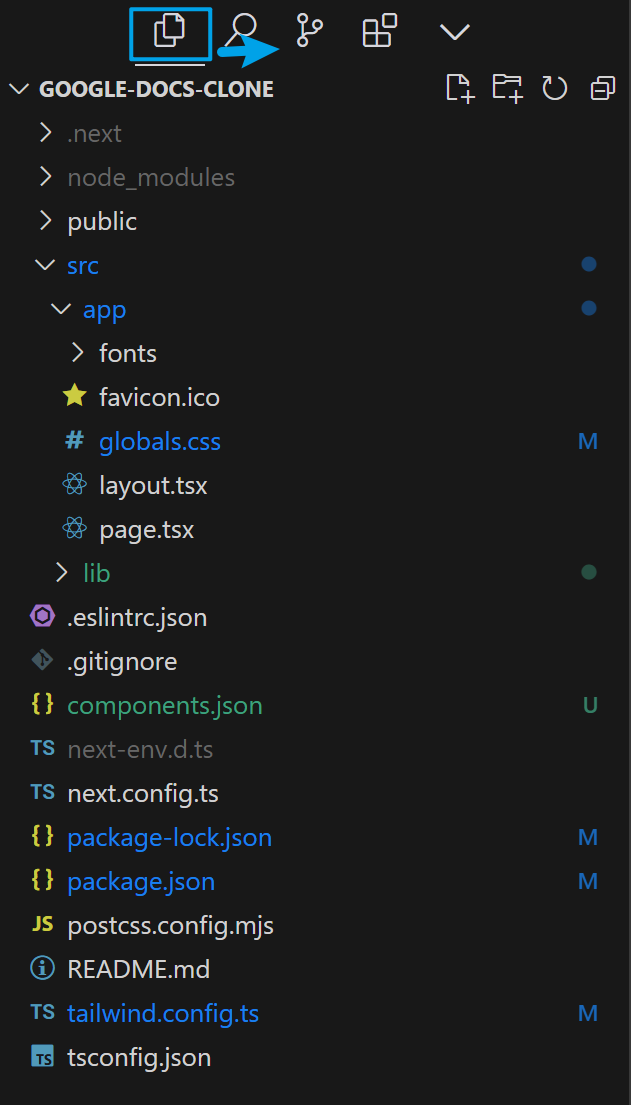The width and height of the screenshot is (631, 1105).
Task: Show additional views chevron in activity bar
Action: coord(455,33)
